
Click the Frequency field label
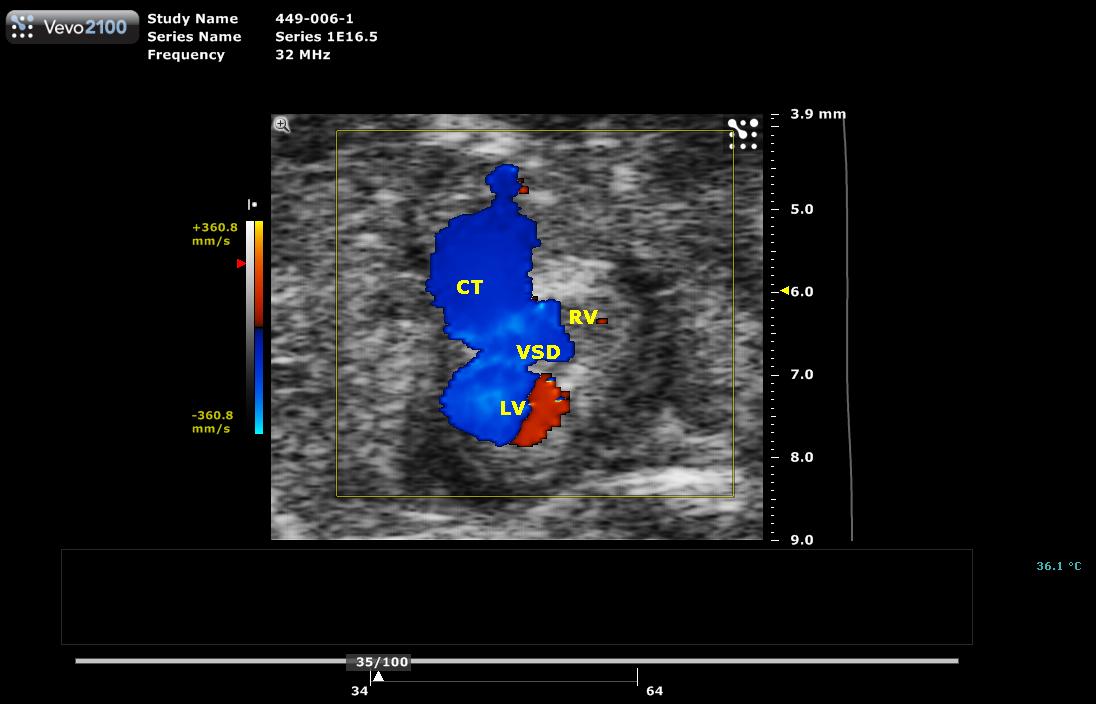[x=186, y=55]
